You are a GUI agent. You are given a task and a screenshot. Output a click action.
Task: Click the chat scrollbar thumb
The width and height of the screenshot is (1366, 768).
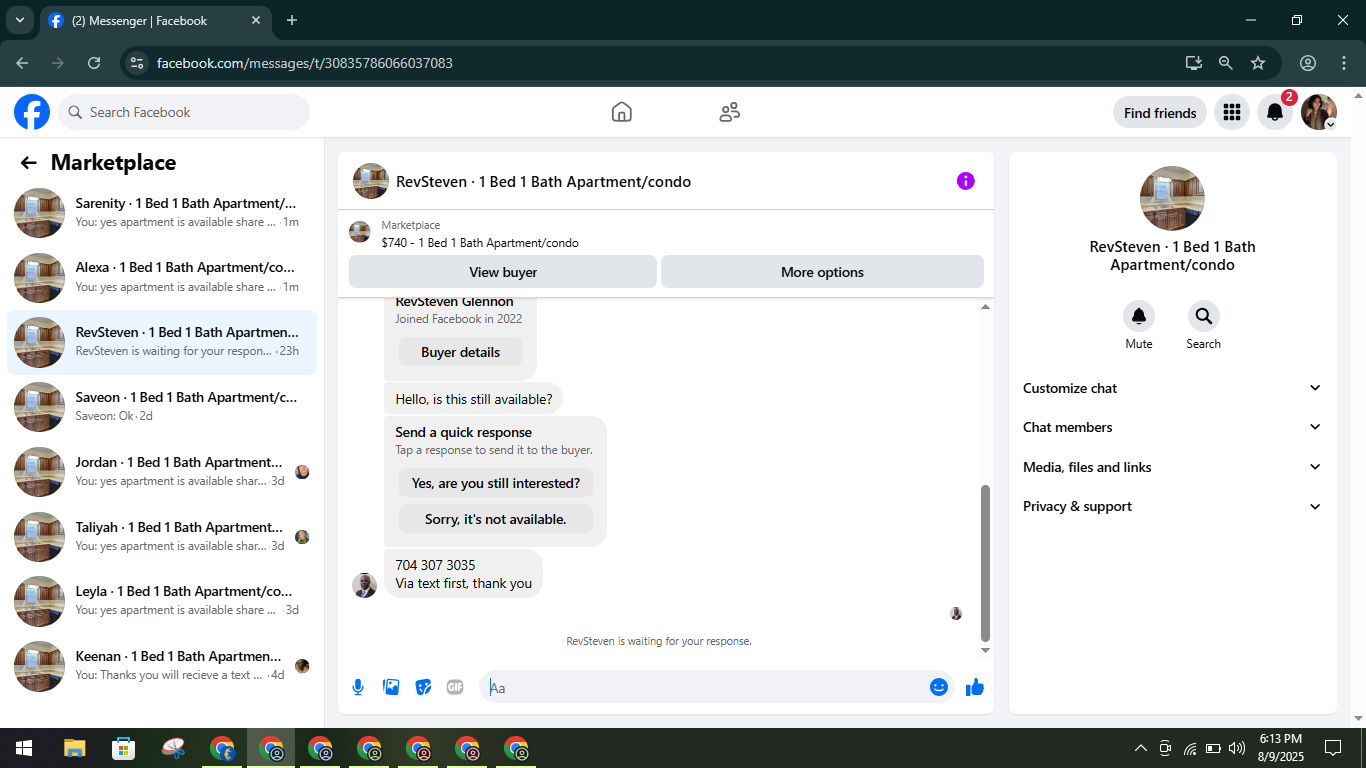pos(985,563)
